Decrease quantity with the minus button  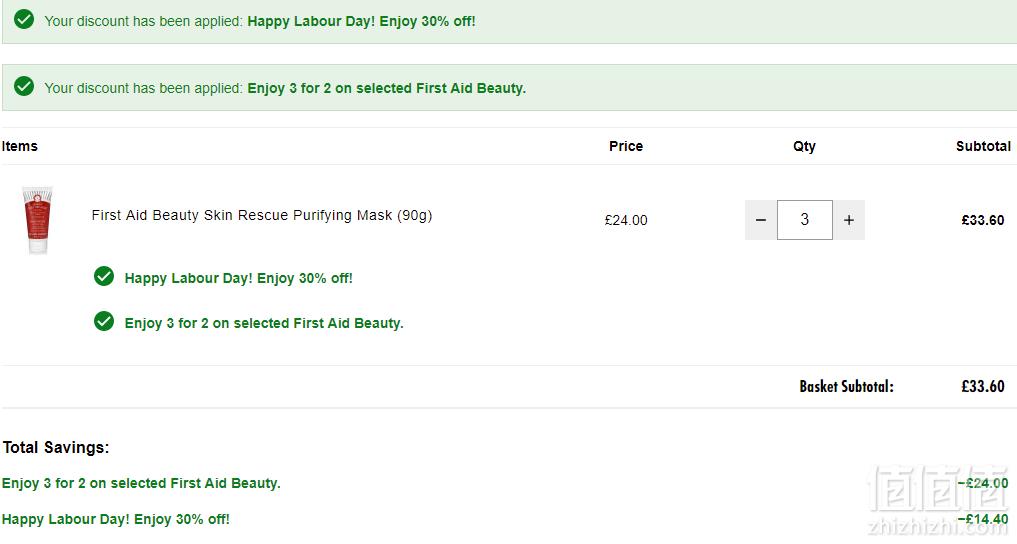(761, 220)
